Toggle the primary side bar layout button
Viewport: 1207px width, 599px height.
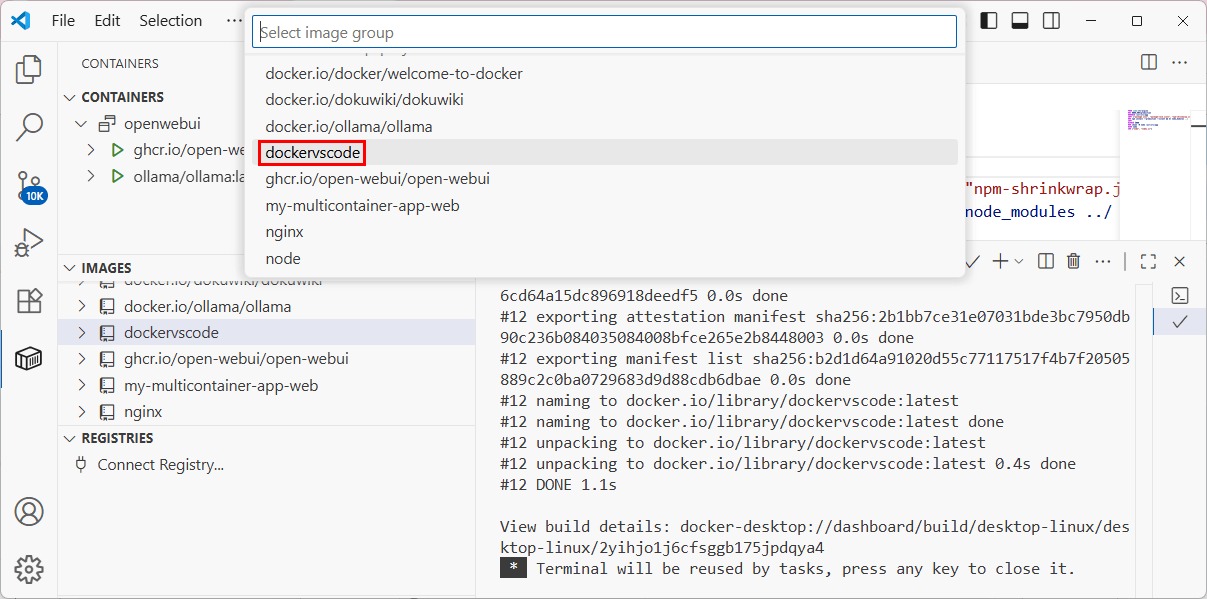(988, 20)
